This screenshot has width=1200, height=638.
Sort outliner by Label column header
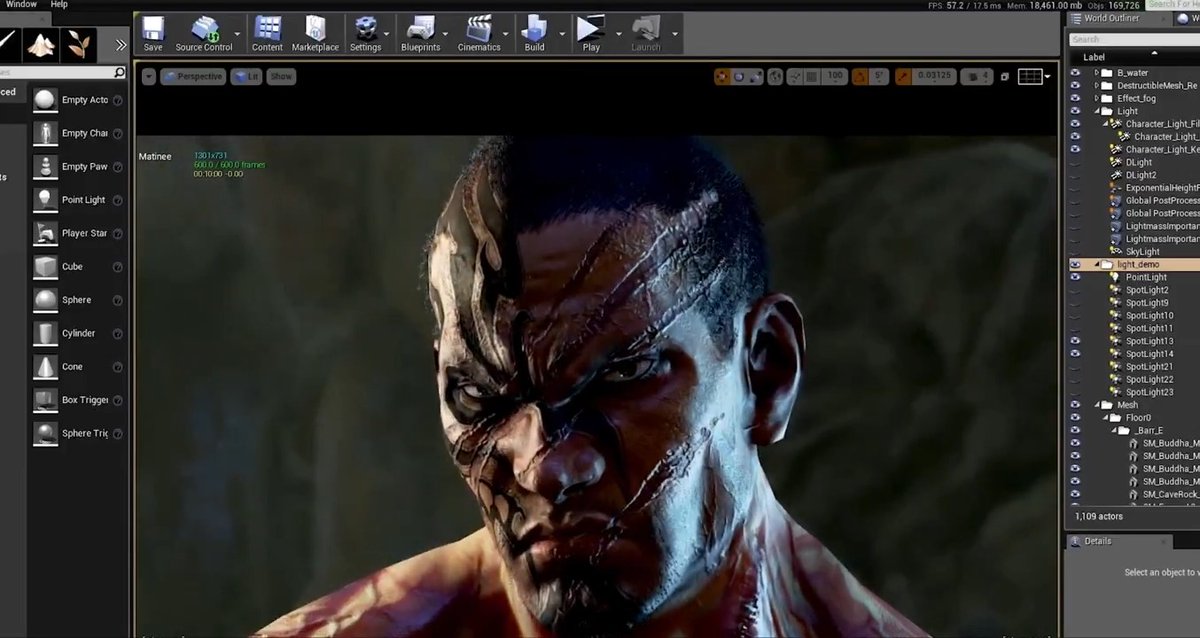tap(1094, 58)
